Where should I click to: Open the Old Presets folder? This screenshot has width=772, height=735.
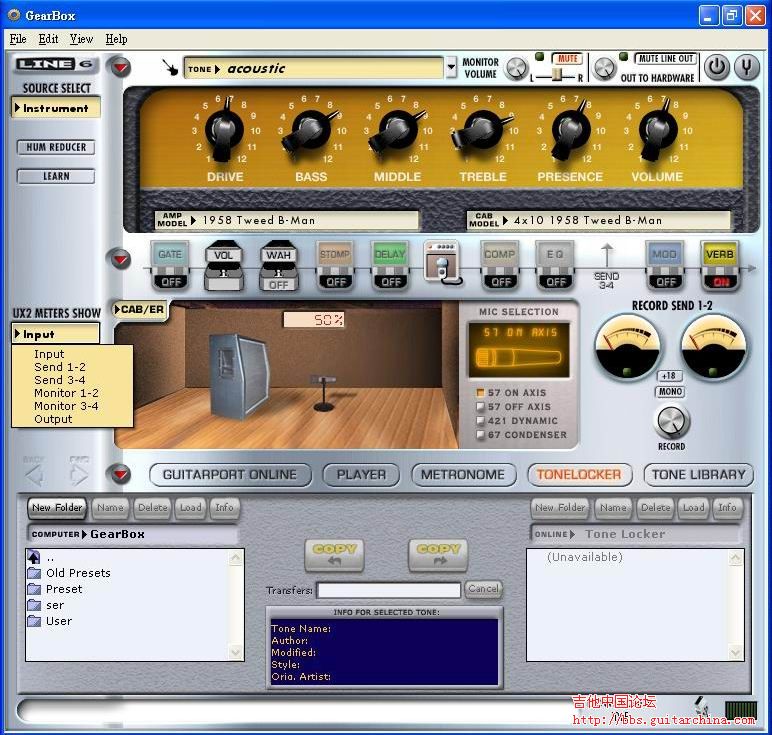point(77,573)
